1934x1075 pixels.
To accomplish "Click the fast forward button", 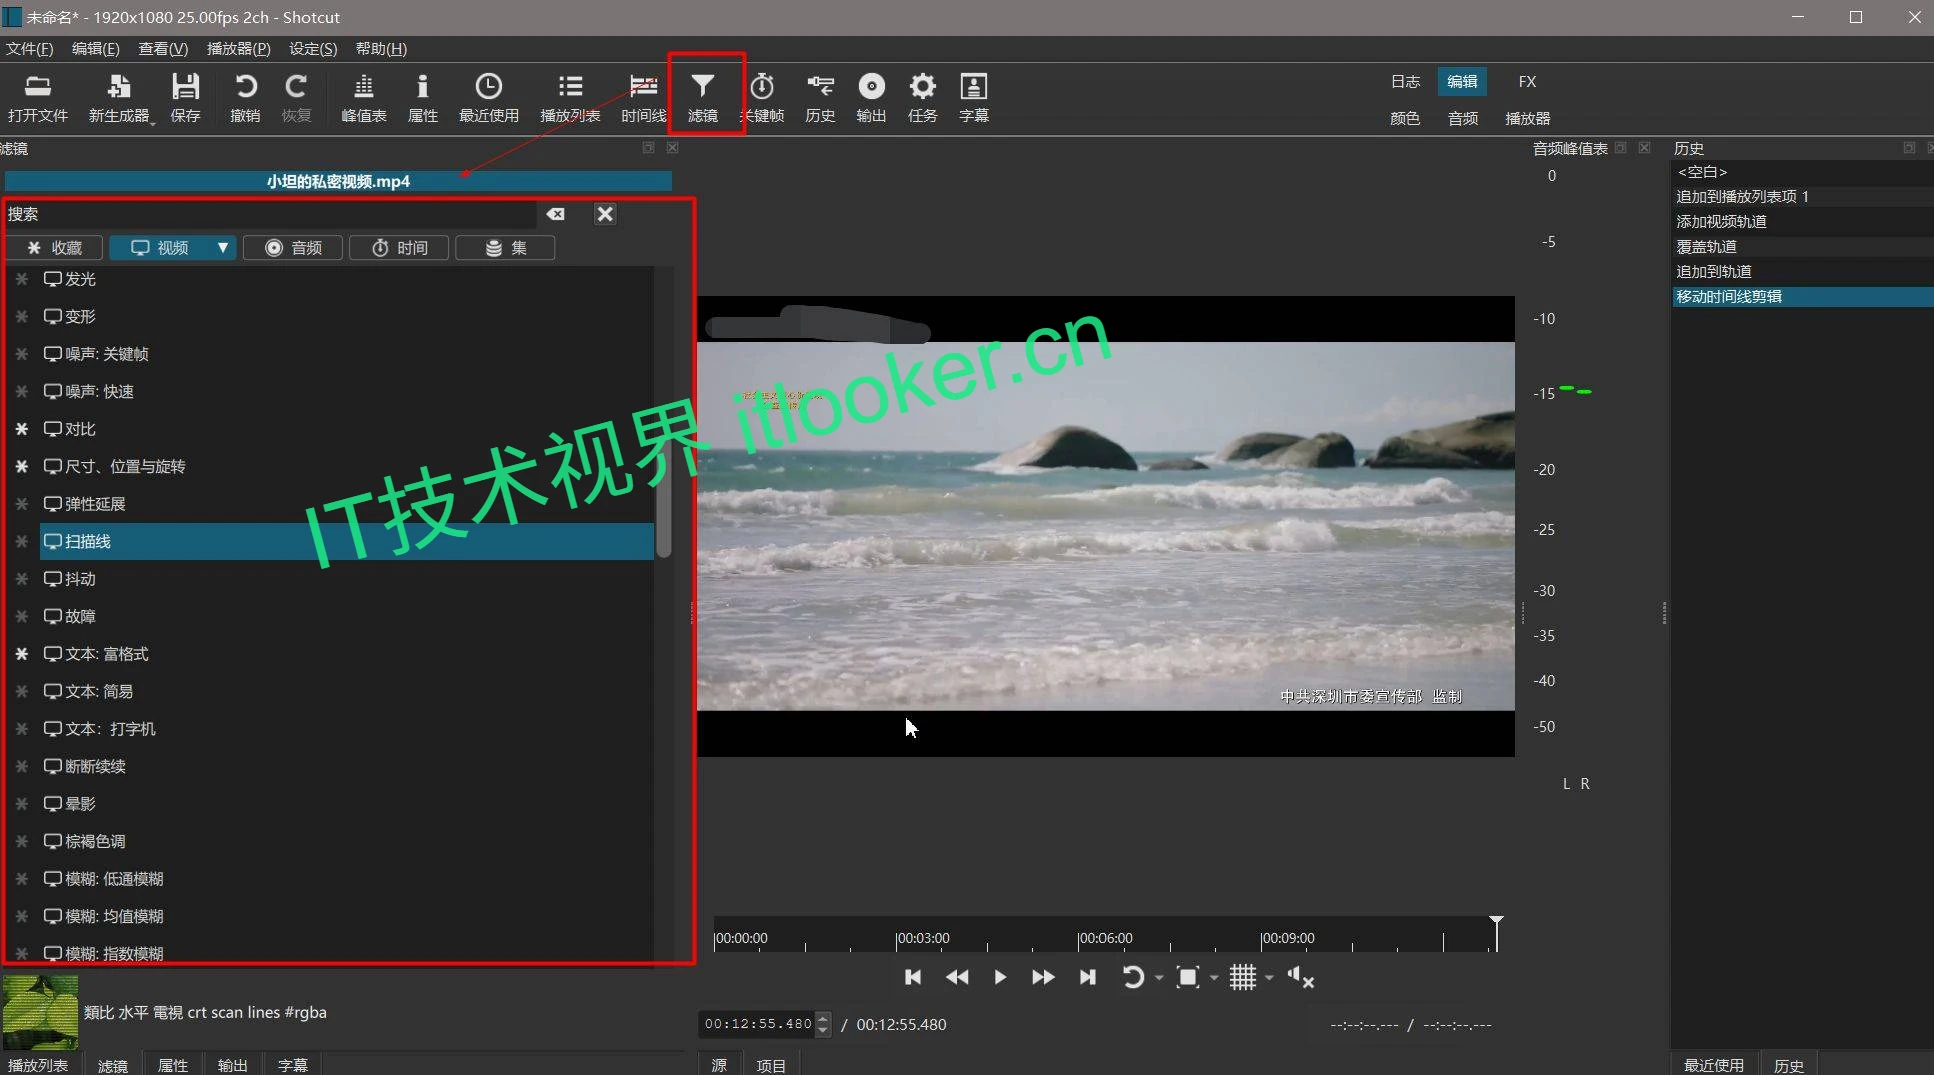I will 1042,977.
